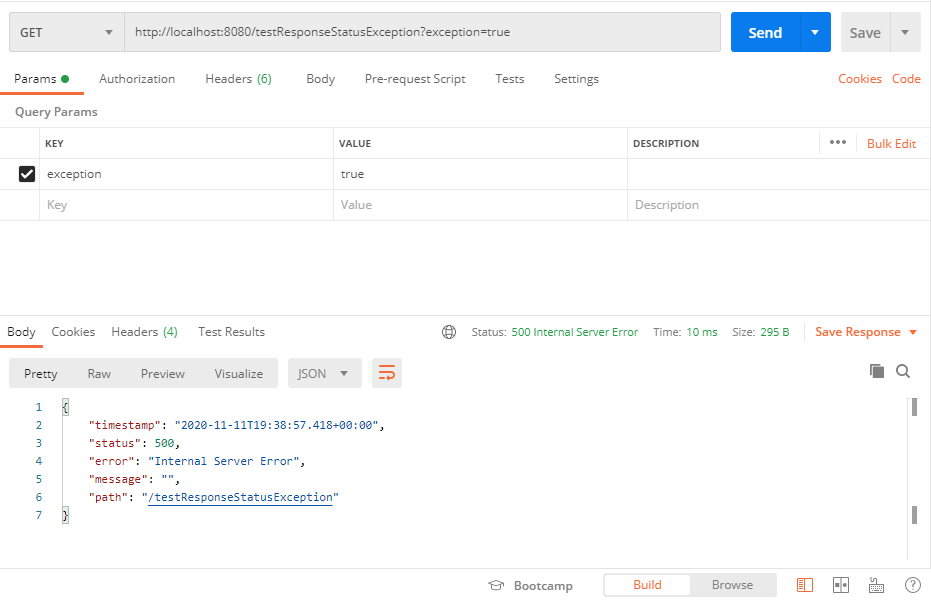The width and height of the screenshot is (931, 601).
Task: Open the three dots column options menu
Action: (838, 143)
